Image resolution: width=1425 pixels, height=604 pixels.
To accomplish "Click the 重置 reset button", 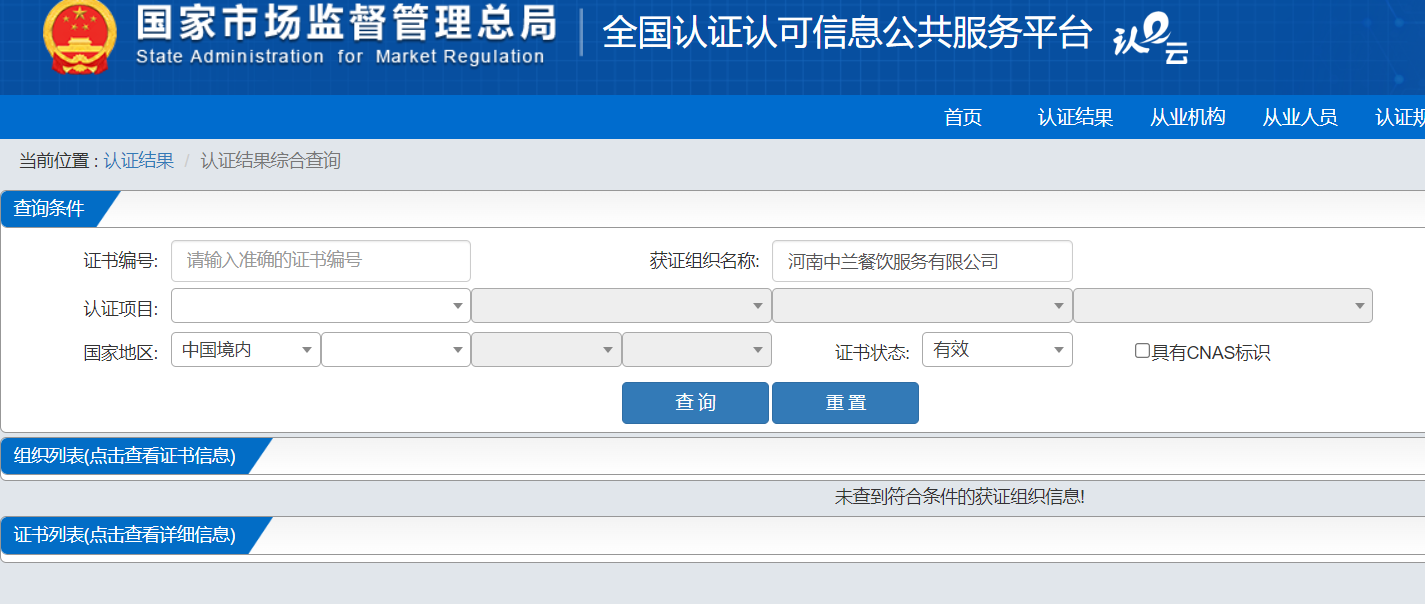I will [x=845, y=403].
